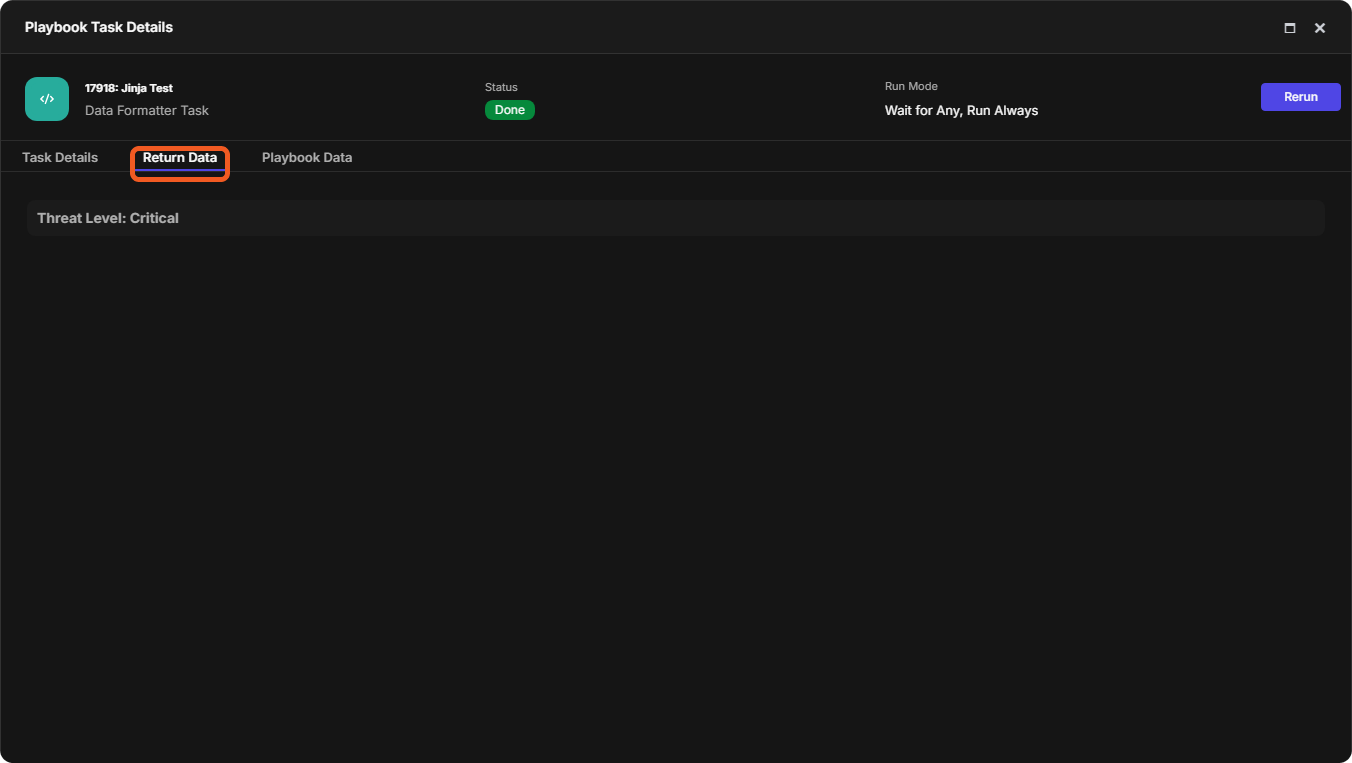
Task: Rerun the Jinja Test task
Action: [x=1300, y=97]
